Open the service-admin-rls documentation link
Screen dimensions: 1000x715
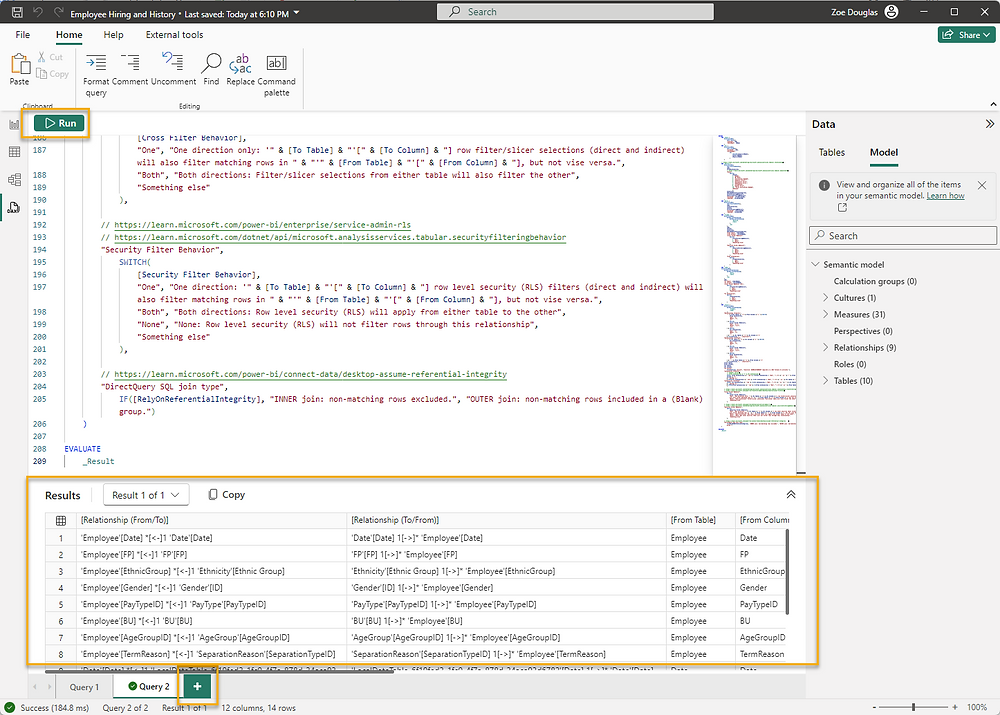click(x=263, y=225)
